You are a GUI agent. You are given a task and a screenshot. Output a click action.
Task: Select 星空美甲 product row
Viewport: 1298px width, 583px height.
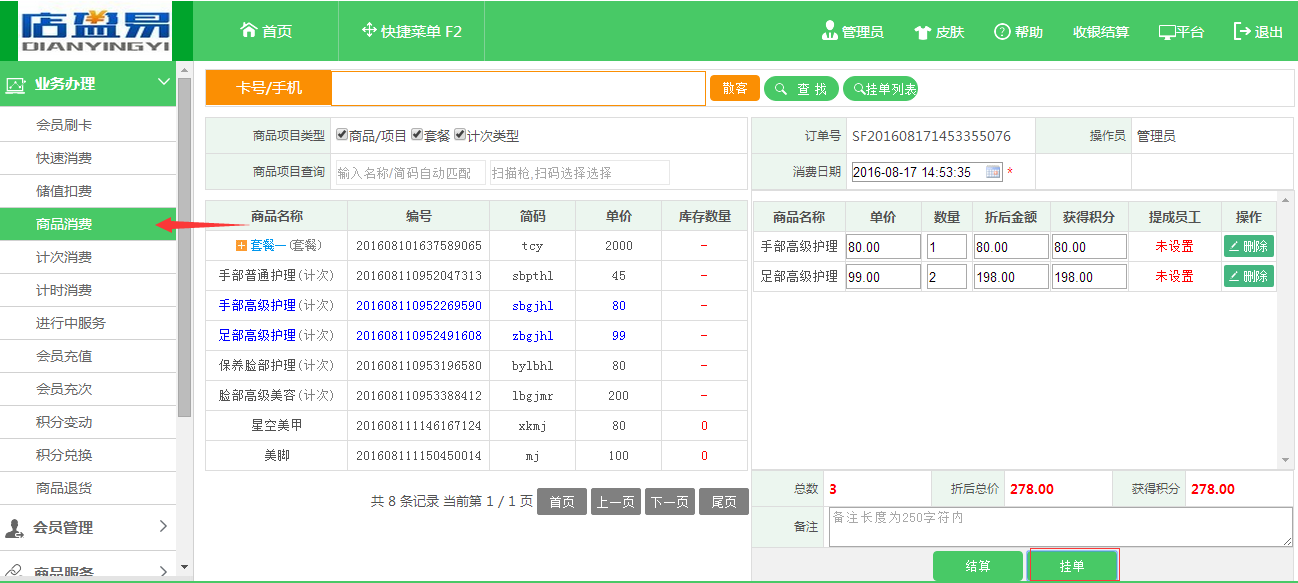pyautogui.click(x=476, y=426)
